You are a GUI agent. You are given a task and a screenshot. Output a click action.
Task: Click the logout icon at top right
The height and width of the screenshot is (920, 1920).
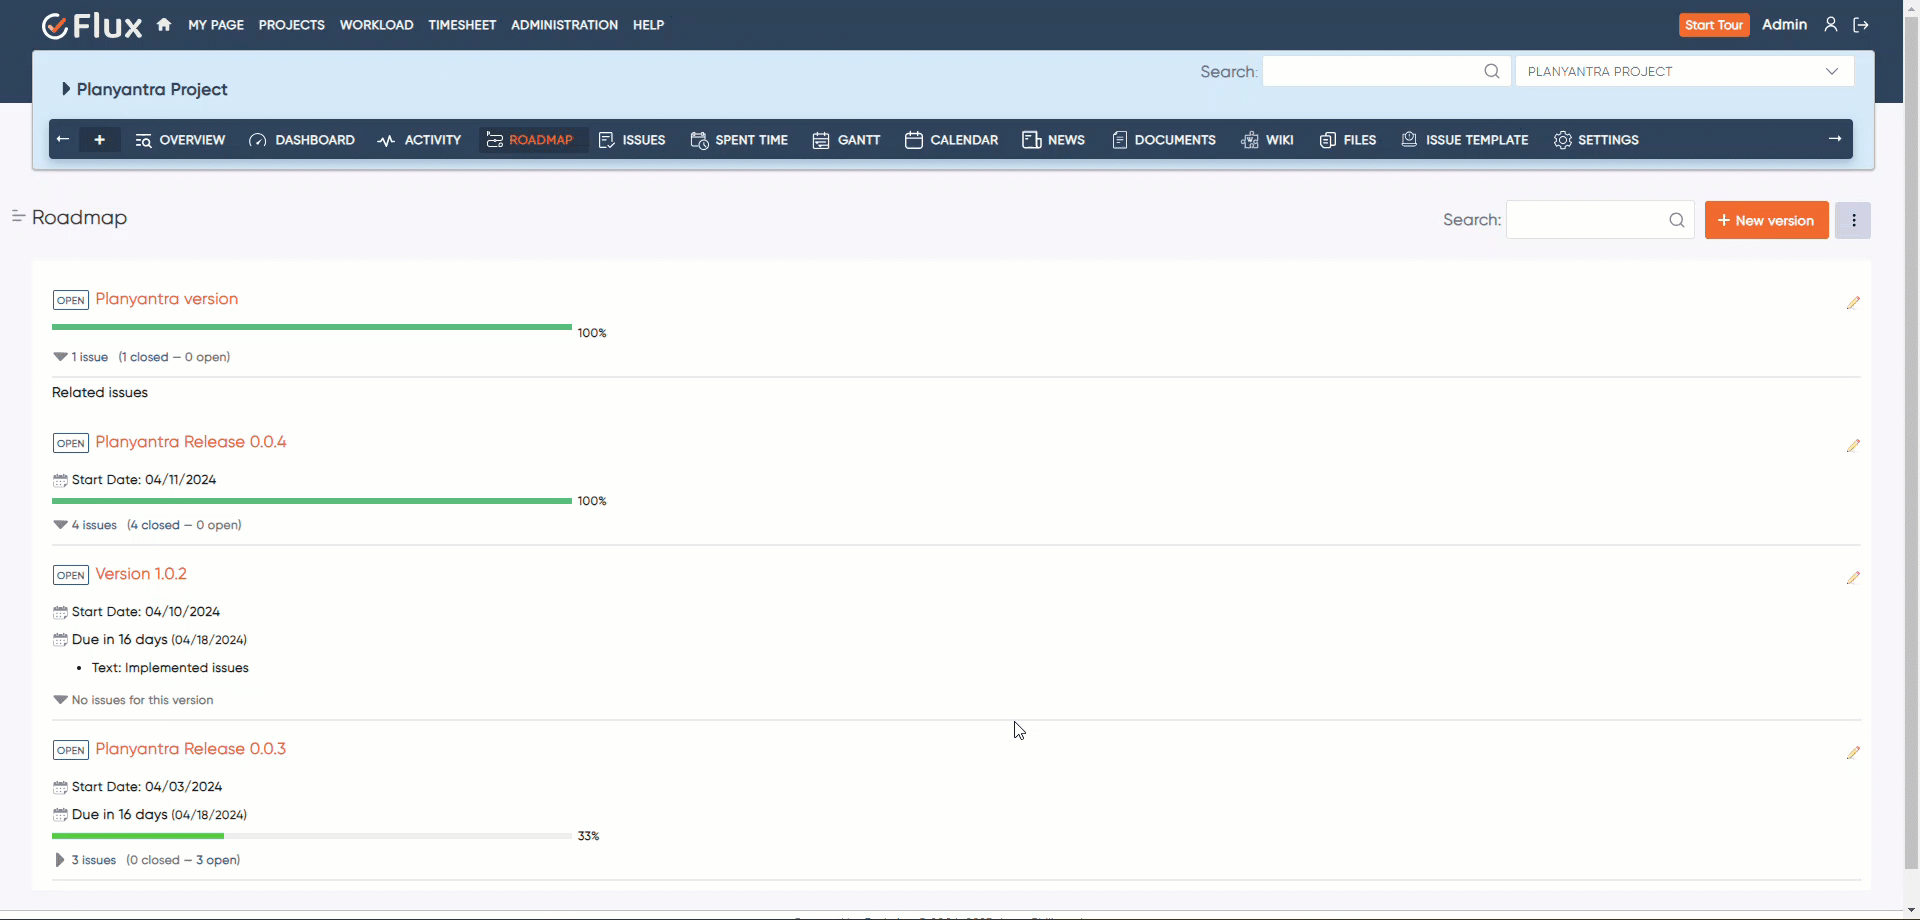pyautogui.click(x=1861, y=25)
